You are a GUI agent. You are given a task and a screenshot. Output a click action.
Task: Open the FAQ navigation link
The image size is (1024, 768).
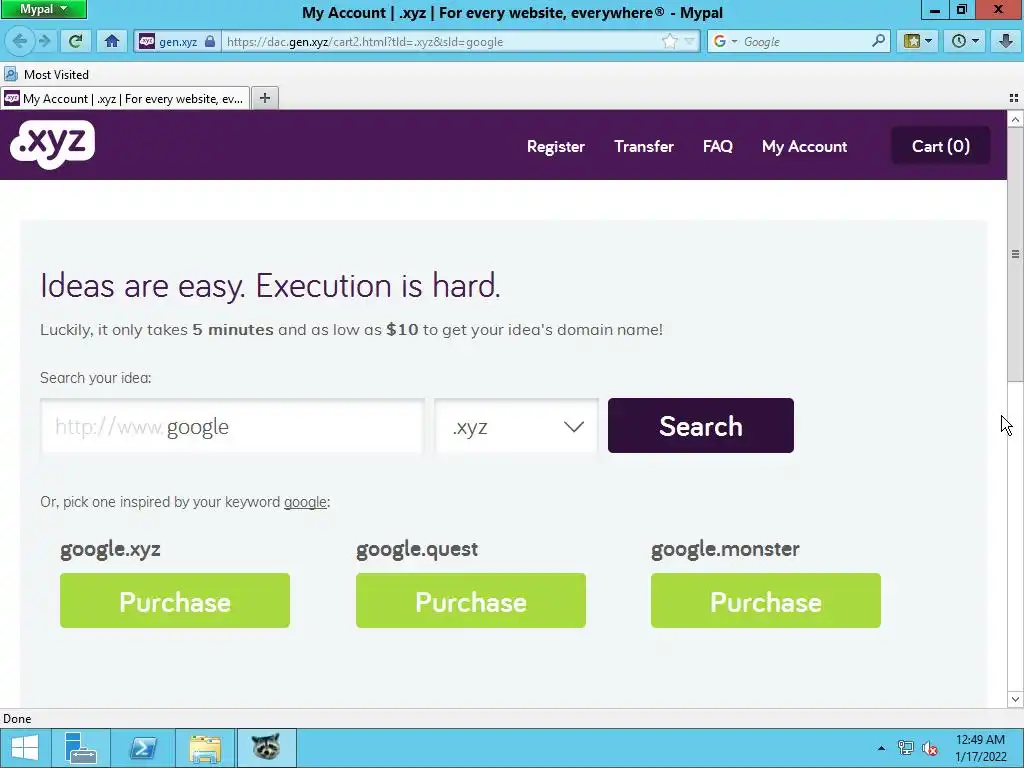pos(718,146)
